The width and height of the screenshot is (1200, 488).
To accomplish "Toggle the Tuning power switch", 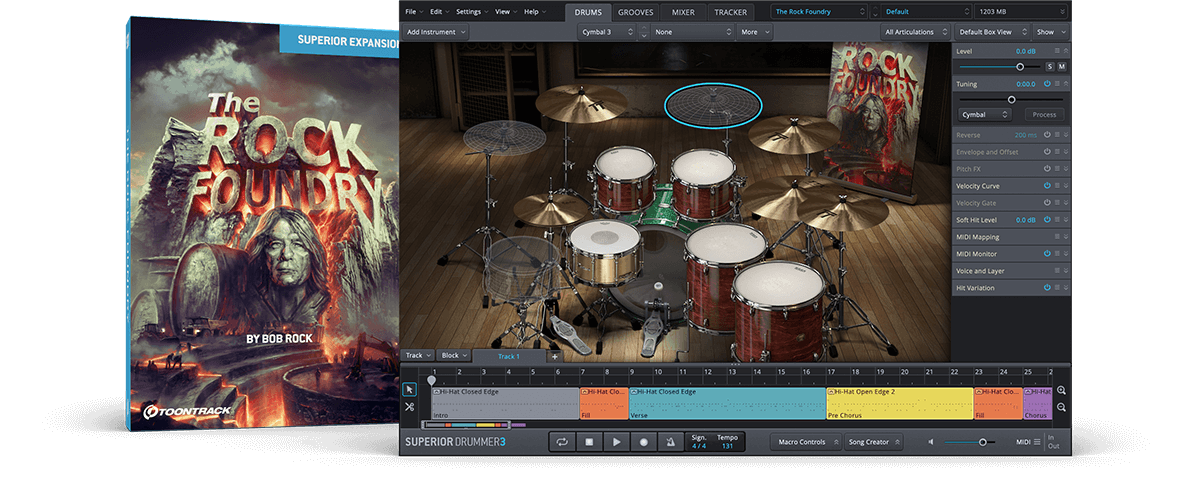I will point(1047,84).
